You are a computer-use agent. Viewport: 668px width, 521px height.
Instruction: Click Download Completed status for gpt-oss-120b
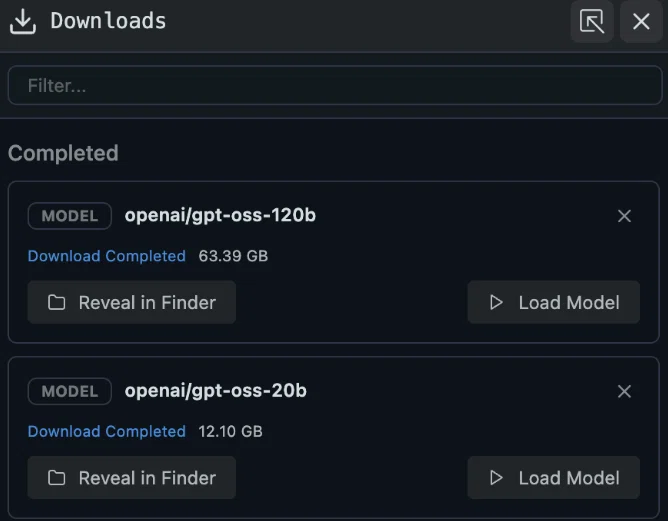pyautogui.click(x=107, y=256)
